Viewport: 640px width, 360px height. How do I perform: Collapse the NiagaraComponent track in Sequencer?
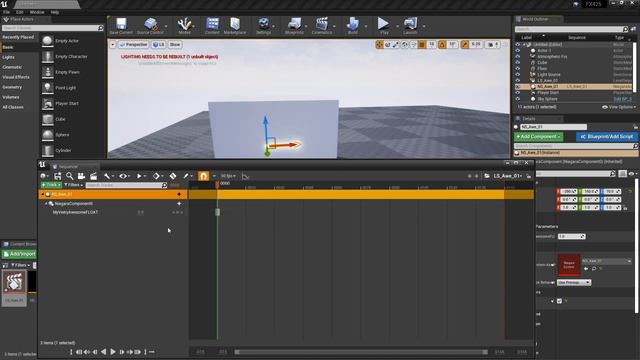(x=46, y=203)
